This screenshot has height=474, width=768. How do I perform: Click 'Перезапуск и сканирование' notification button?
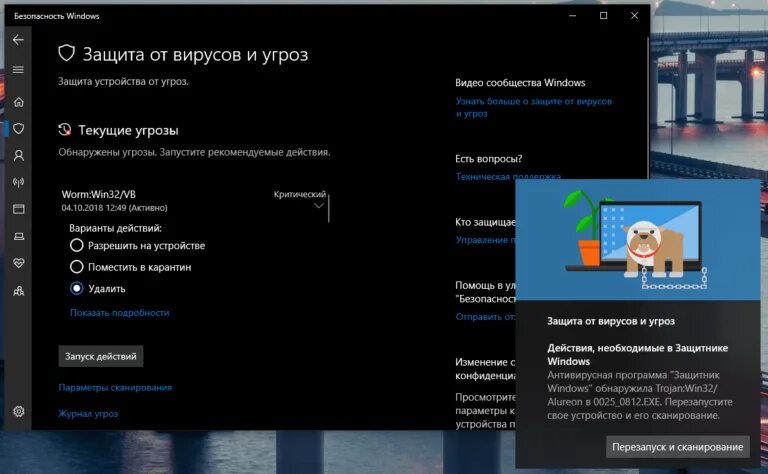(678, 447)
